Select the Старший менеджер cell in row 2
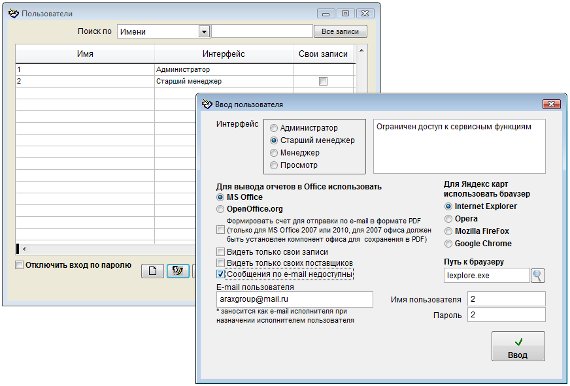The image size is (570, 386). point(224,81)
